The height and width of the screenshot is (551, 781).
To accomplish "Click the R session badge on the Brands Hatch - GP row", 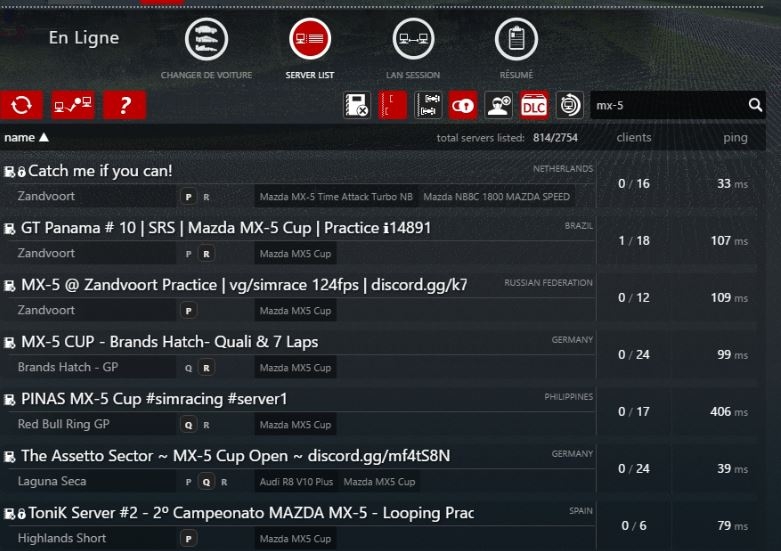I will click(x=206, y=368).
